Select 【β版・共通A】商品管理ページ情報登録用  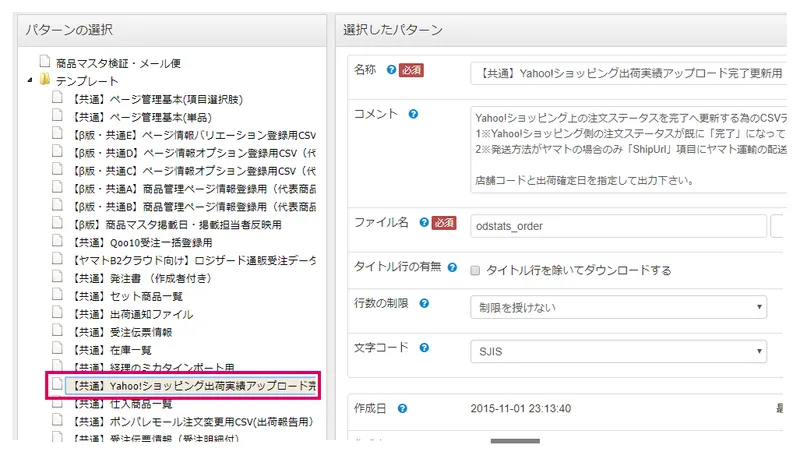click(192, 189)
